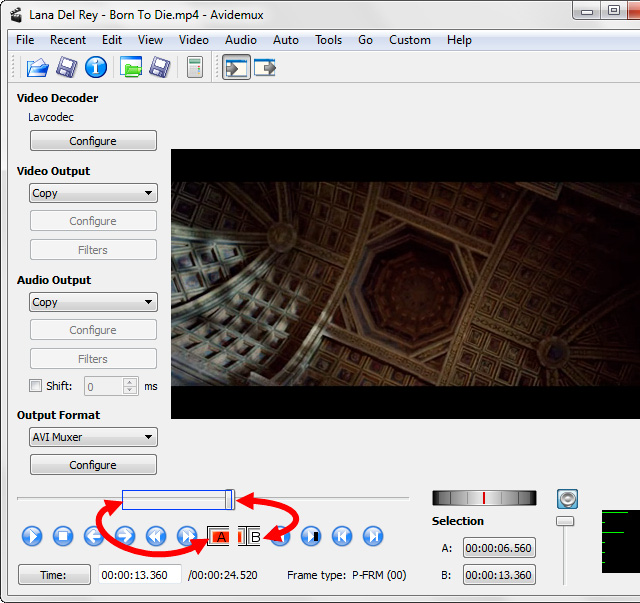
Task: Start playback with the Play button
Action: click(x=32, y=536)
